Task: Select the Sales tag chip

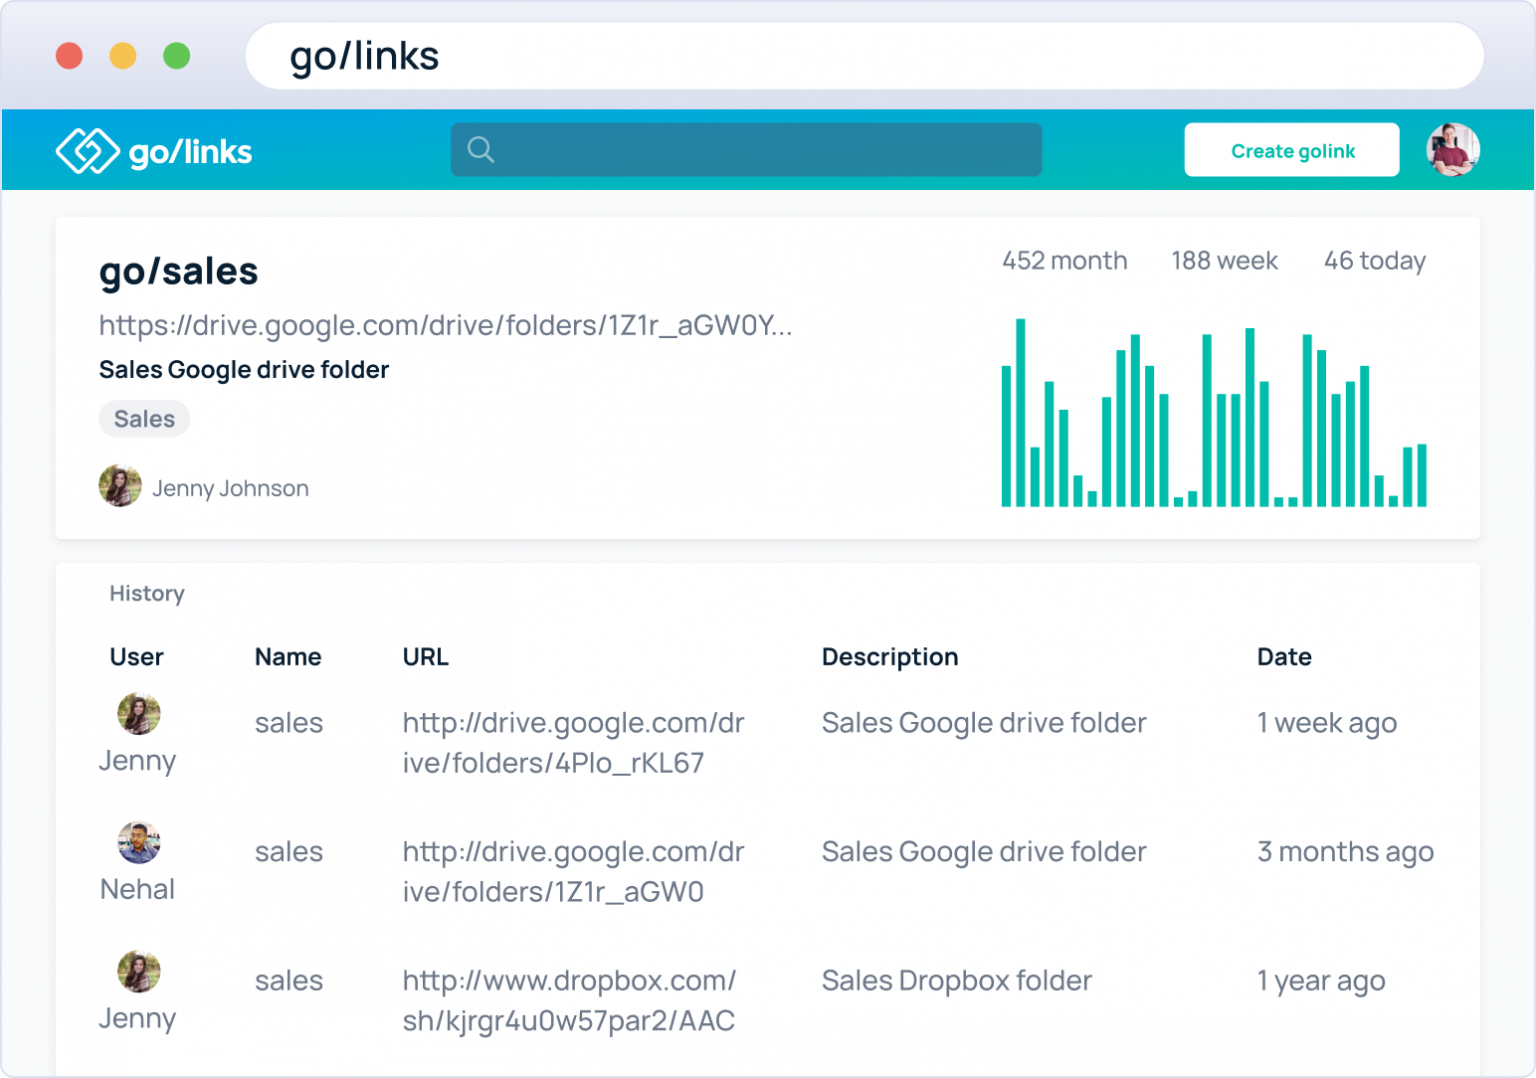Action: [x=144, y=418]
